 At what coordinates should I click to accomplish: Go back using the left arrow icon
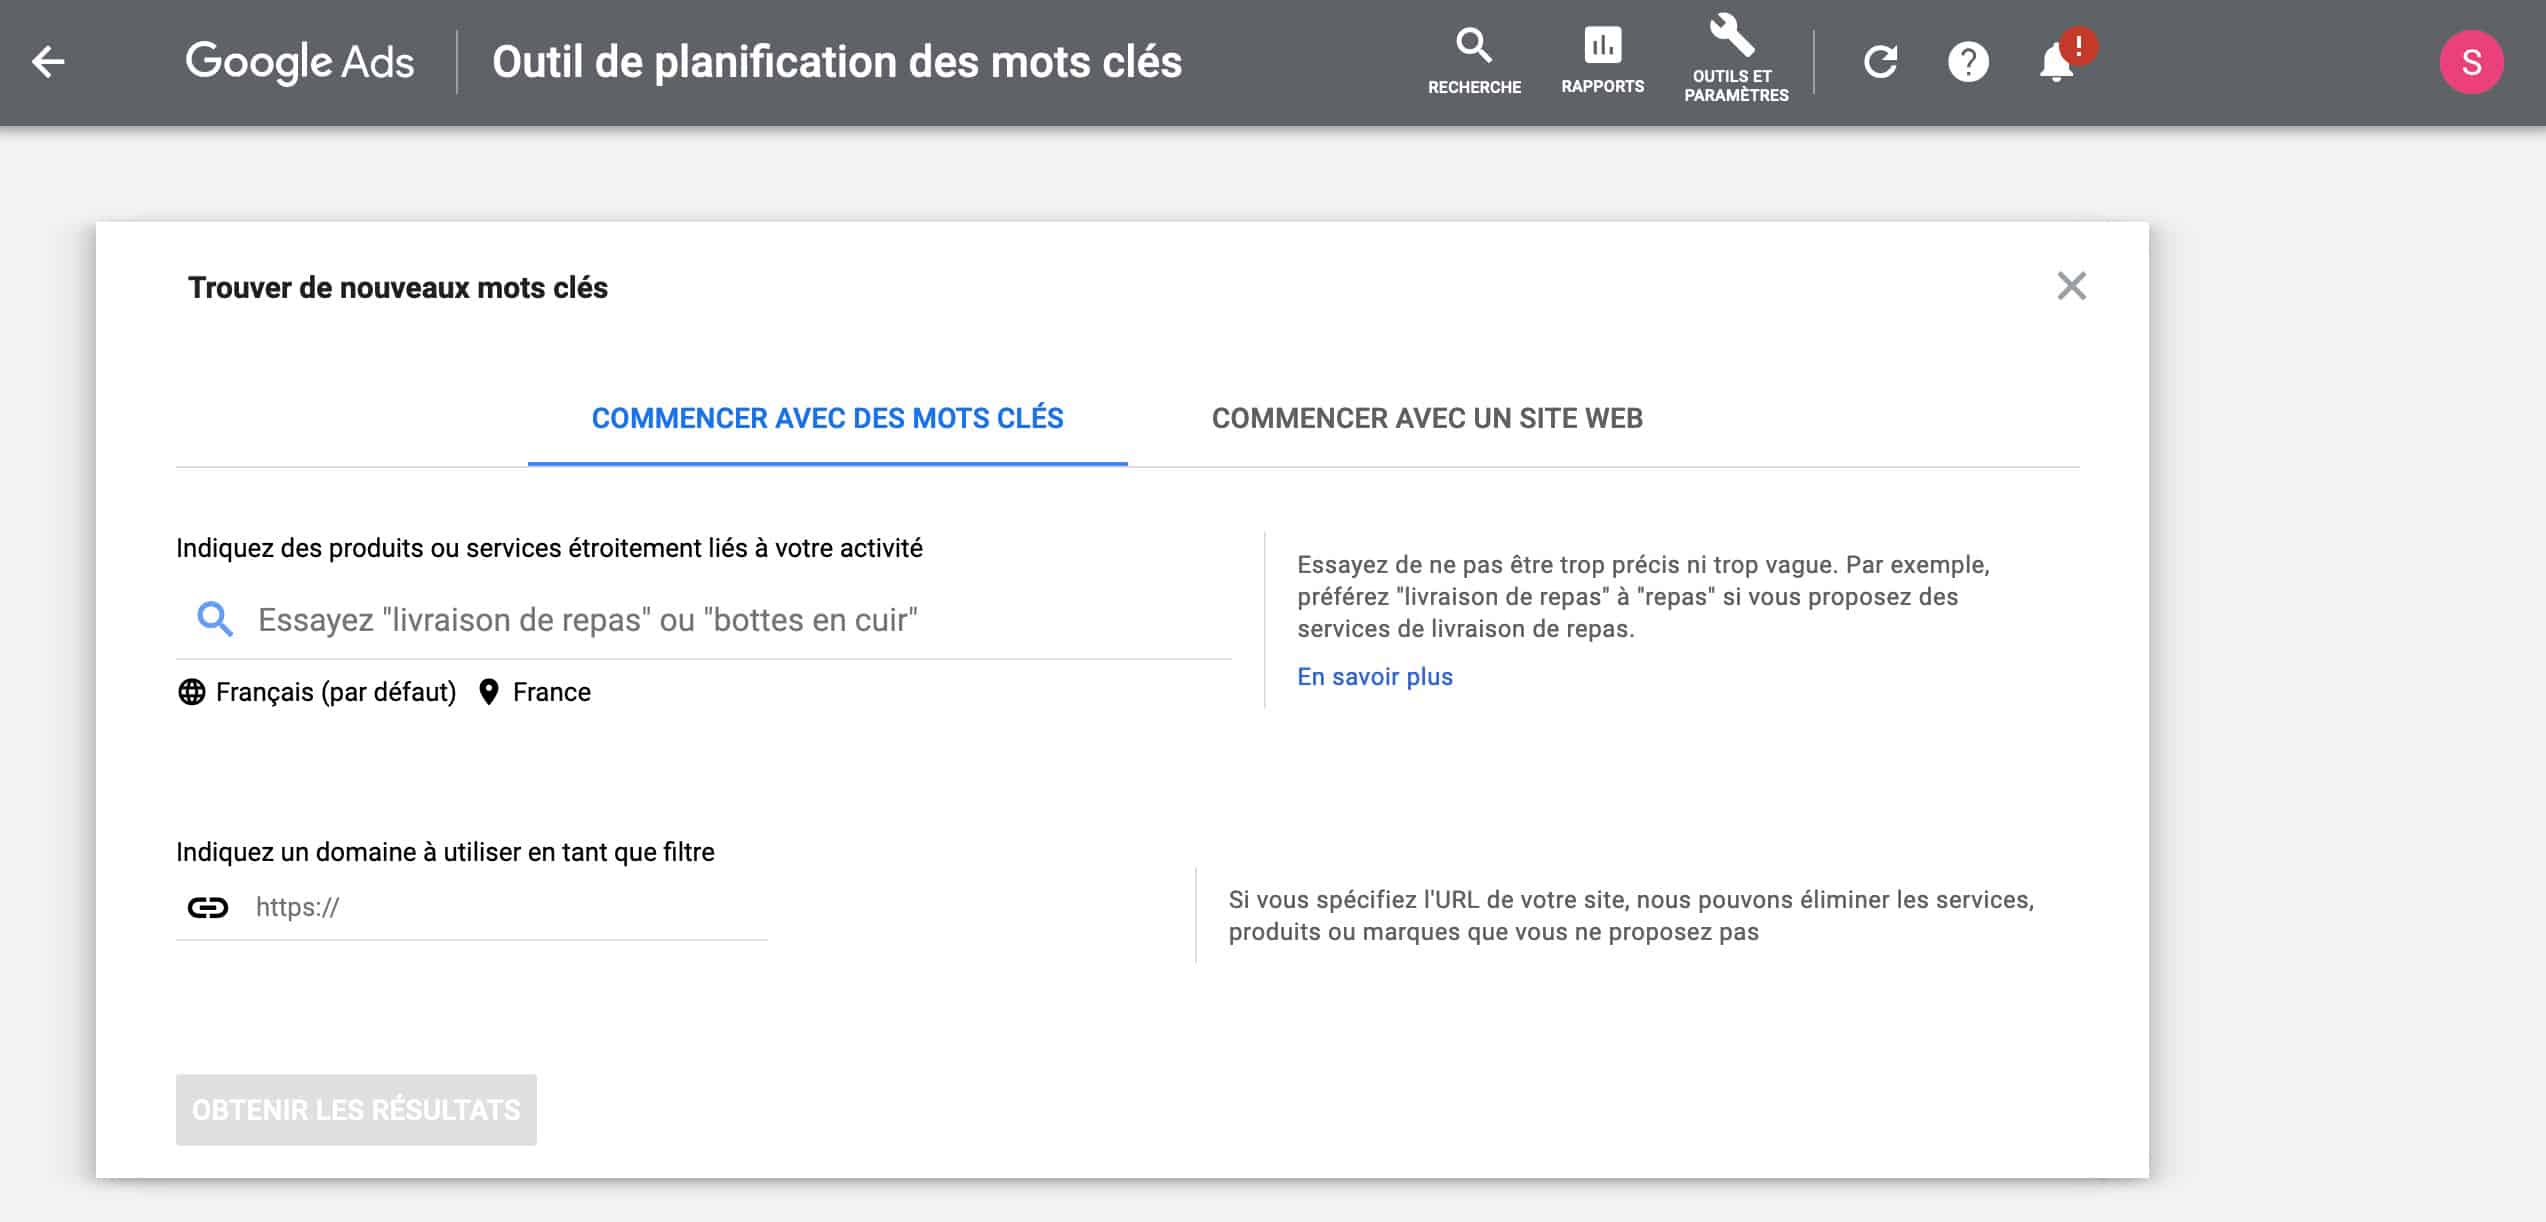(48, 62)
